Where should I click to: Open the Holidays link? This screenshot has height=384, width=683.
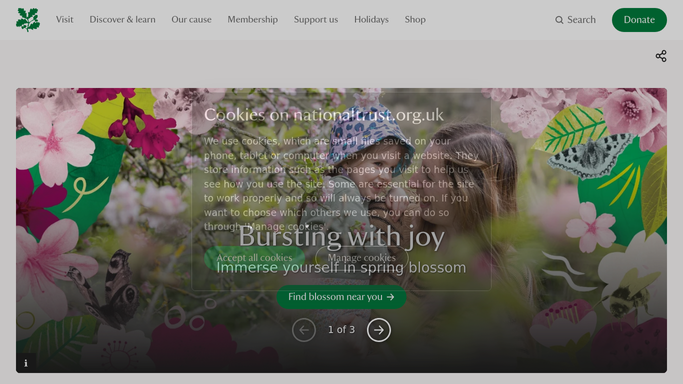pos(371,20)
